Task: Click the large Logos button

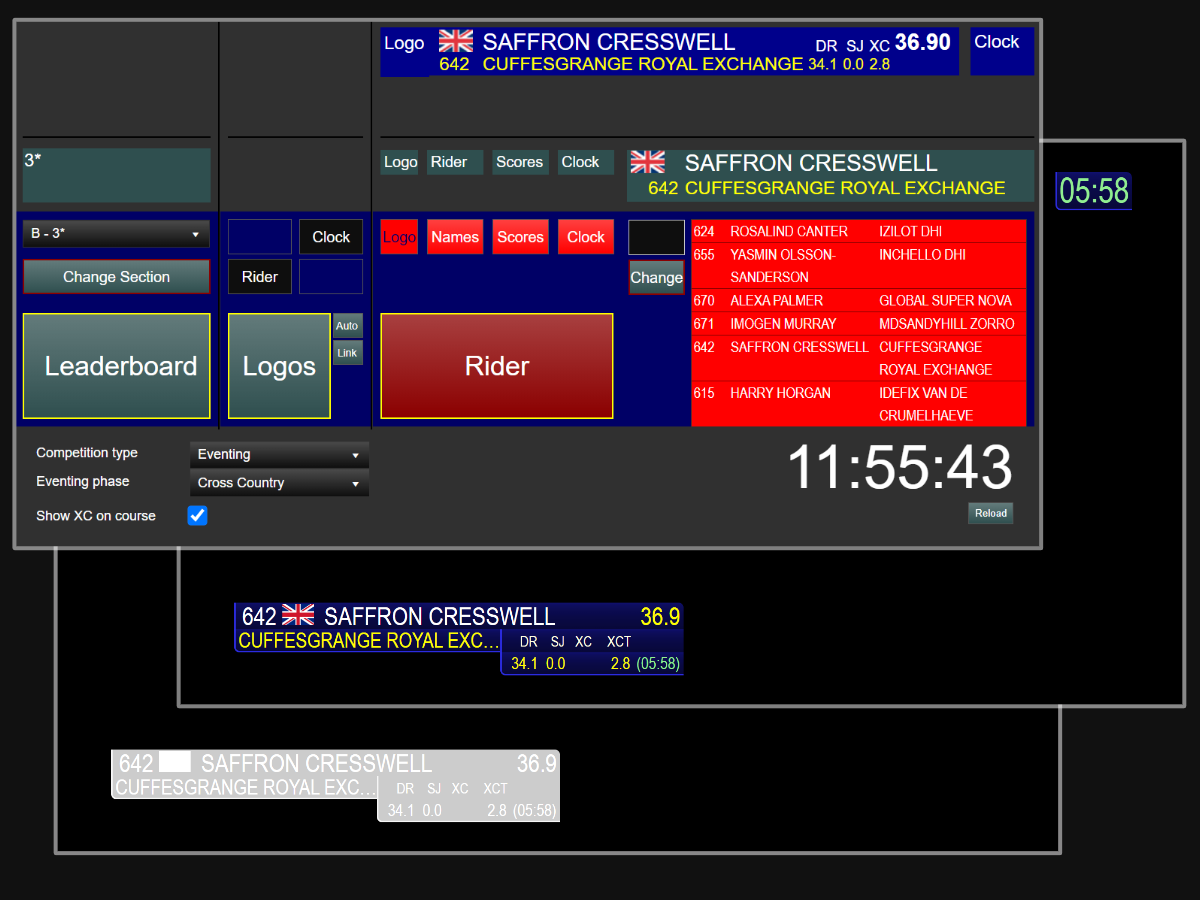Action: click(279, 366)
